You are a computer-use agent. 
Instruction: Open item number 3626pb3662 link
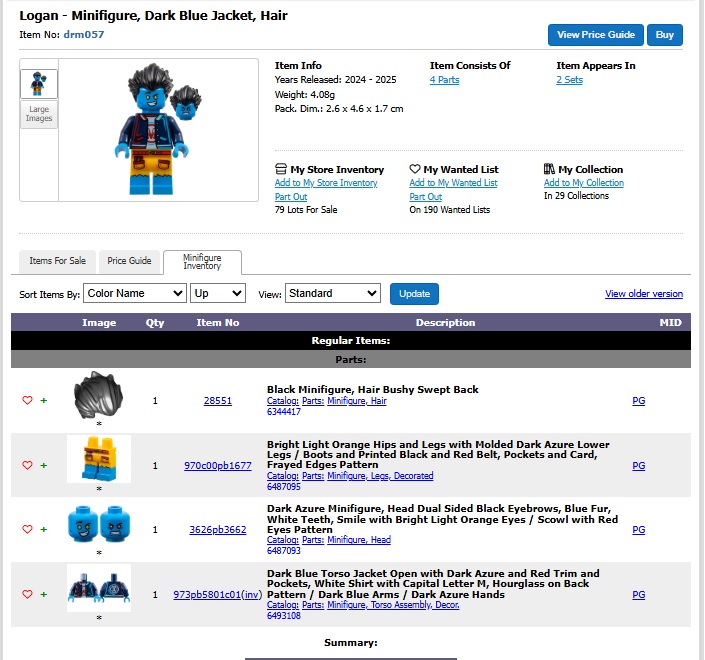218,530
